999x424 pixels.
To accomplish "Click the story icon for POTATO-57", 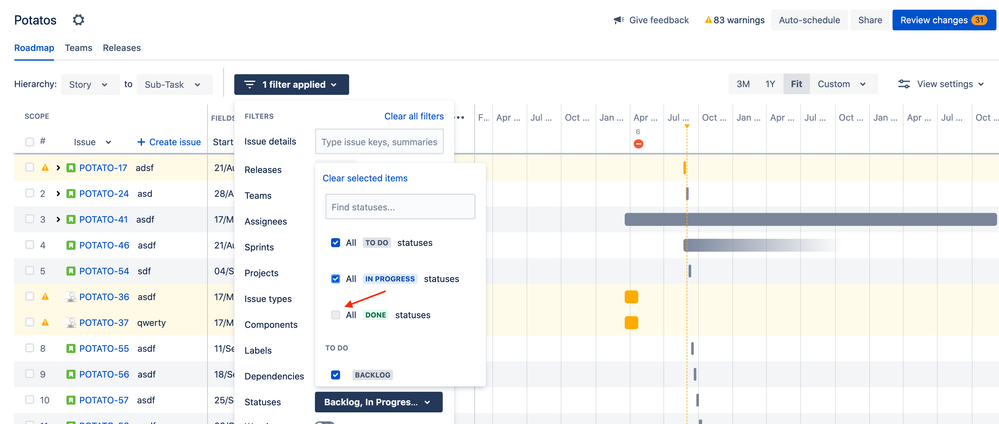I will [71, 400].
